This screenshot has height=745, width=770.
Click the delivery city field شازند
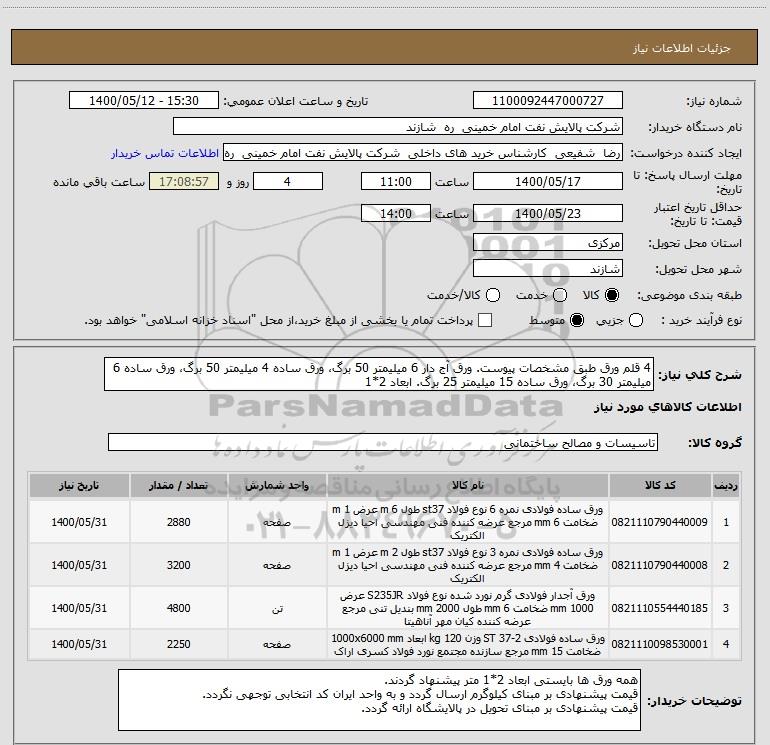[548, 268]
